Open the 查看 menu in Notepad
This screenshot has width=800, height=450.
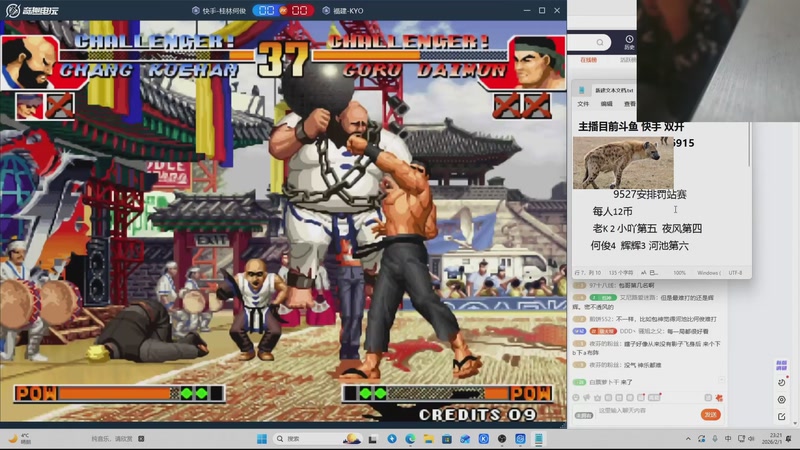(x=630, y=104)
